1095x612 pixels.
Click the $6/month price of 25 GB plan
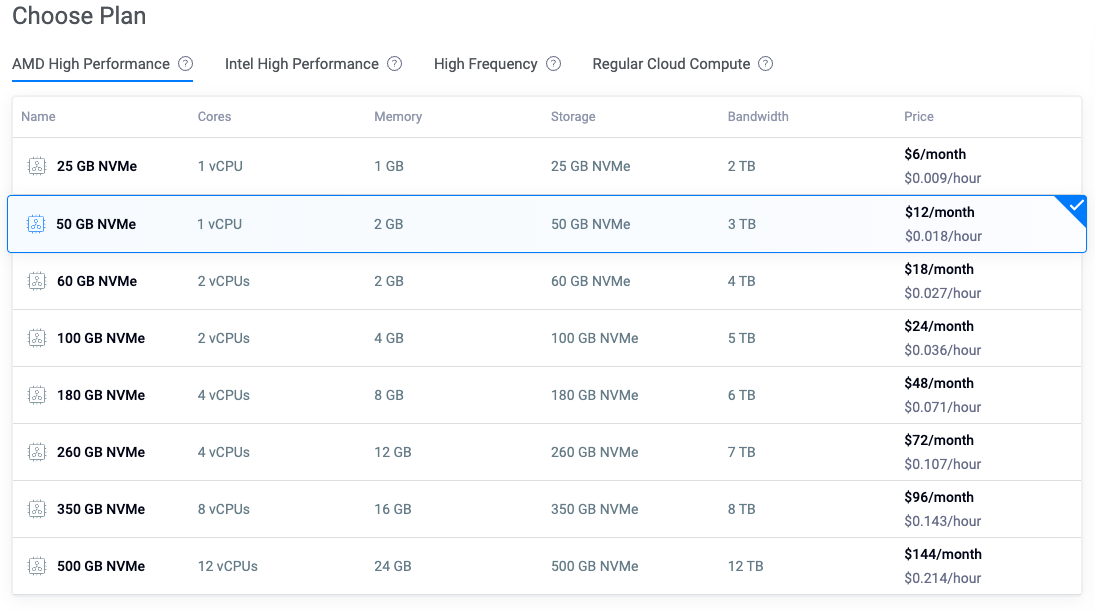coord(934,155)
